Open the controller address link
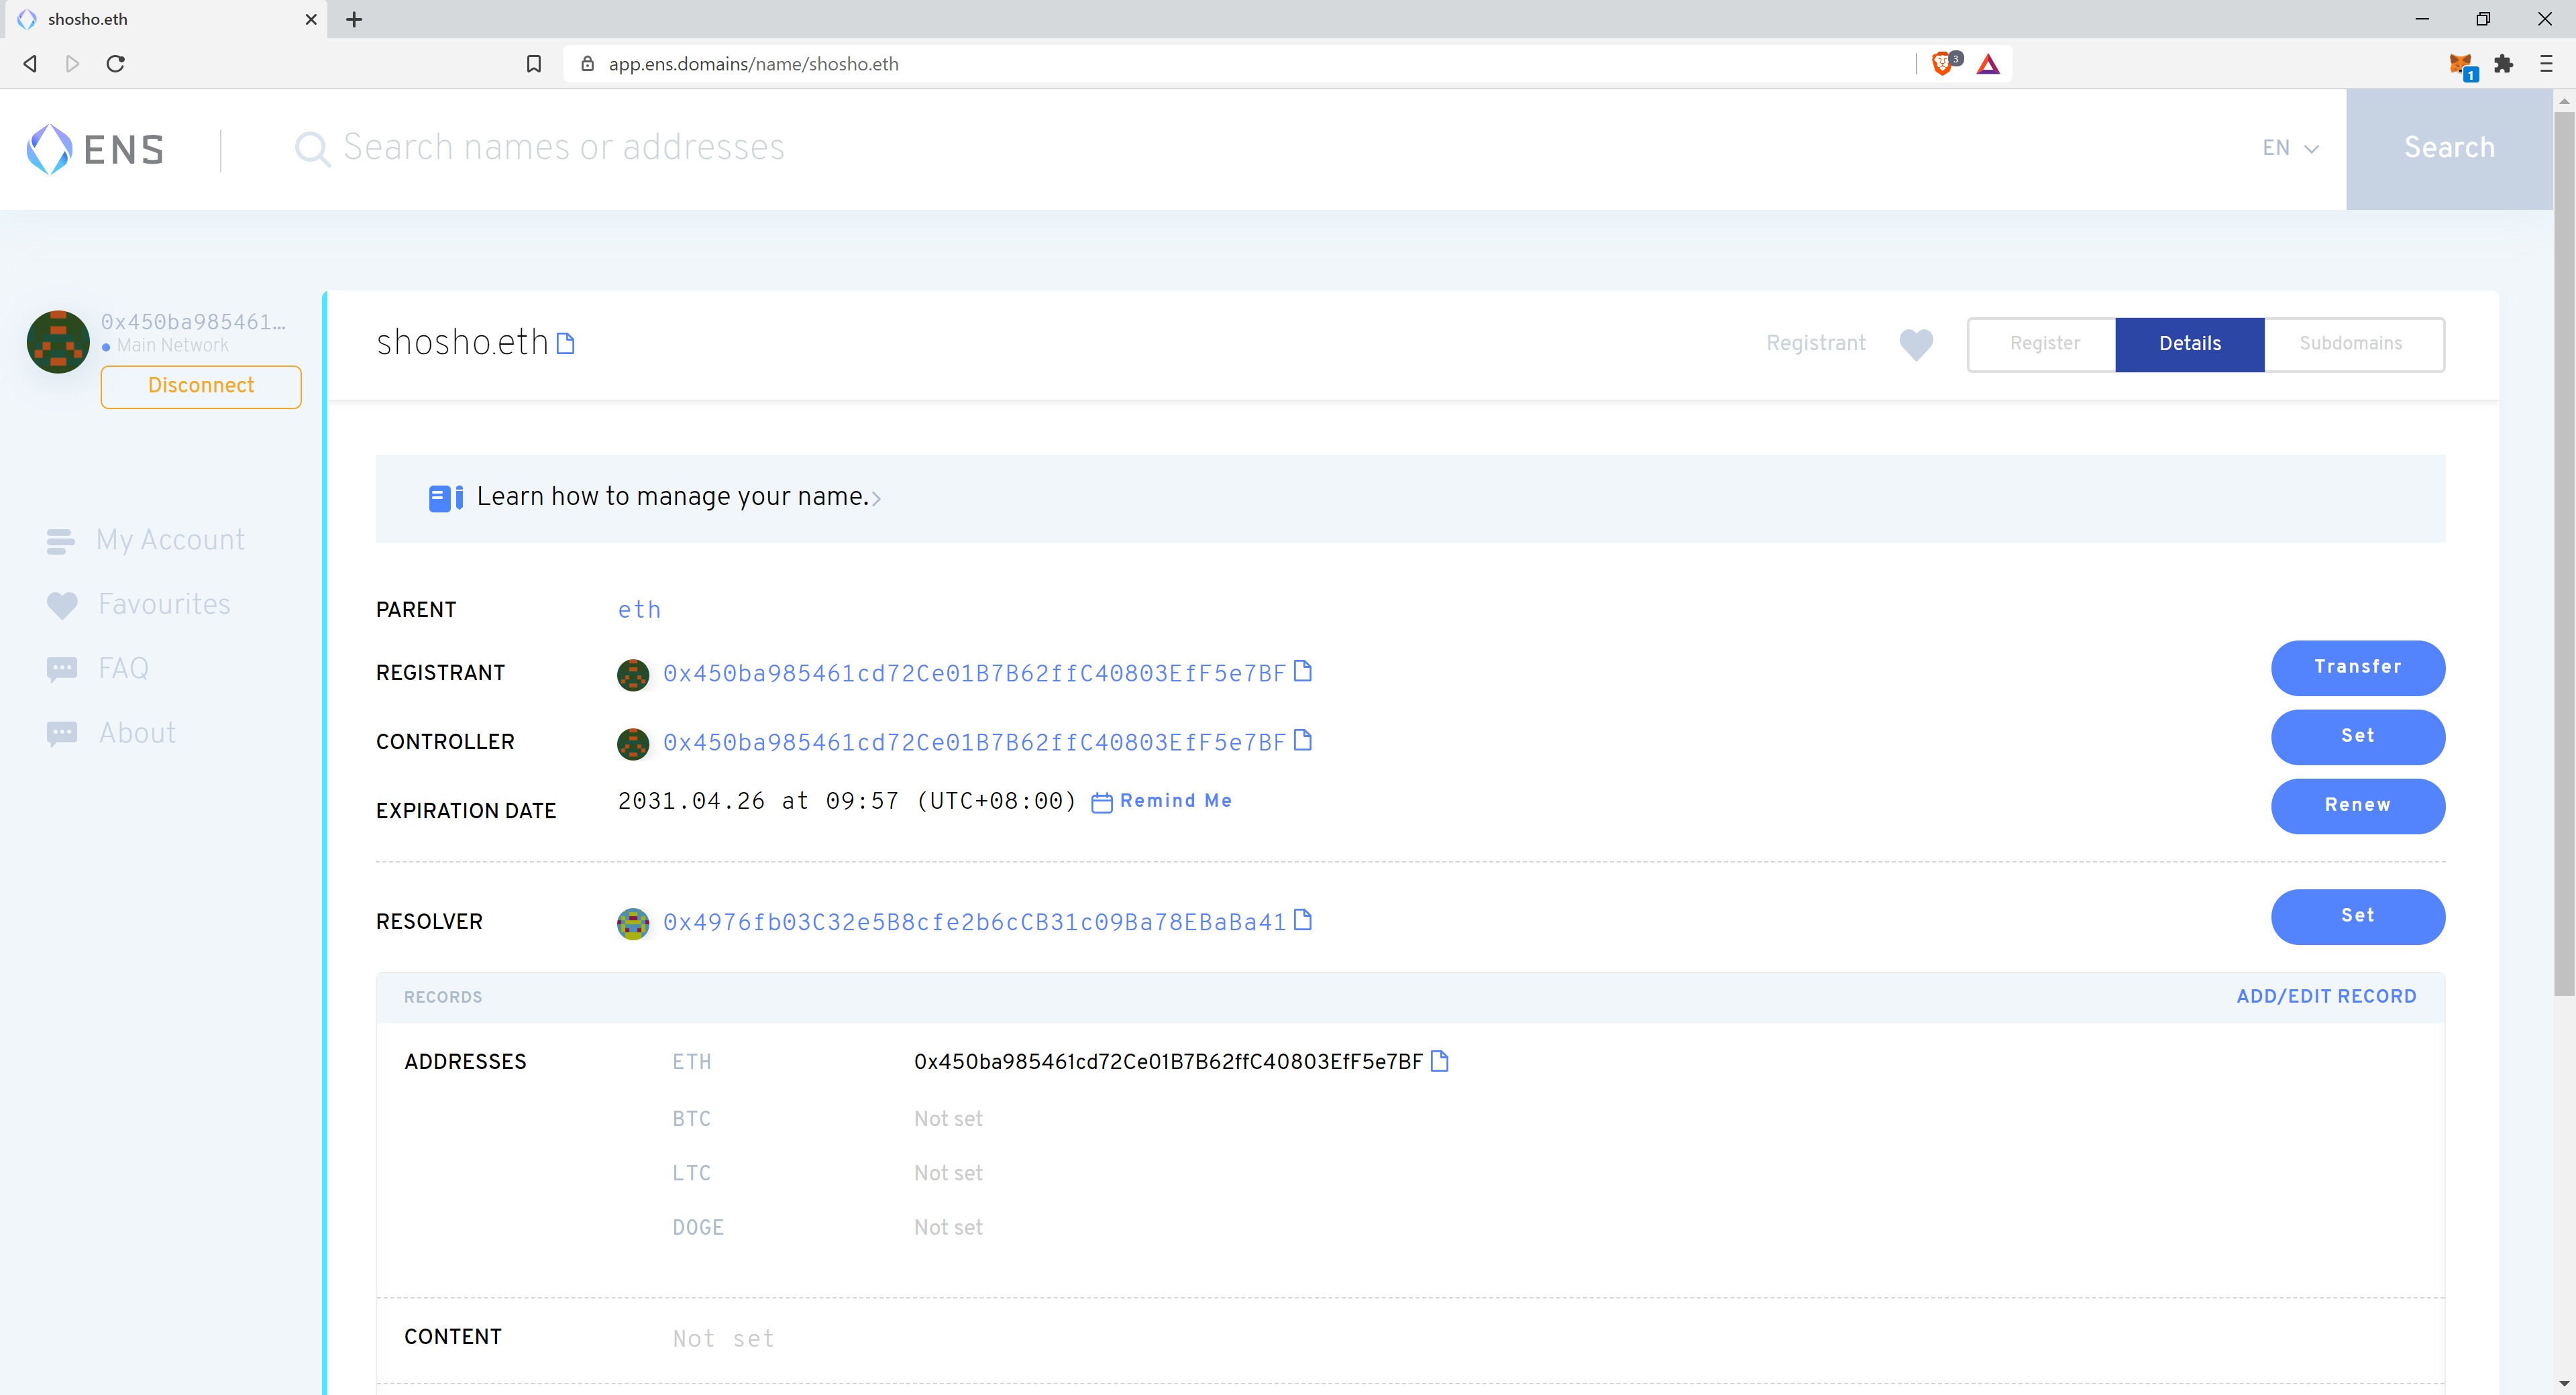Image resolution: width=2576 pixels, height=1395 pixels. pos(974,743)
